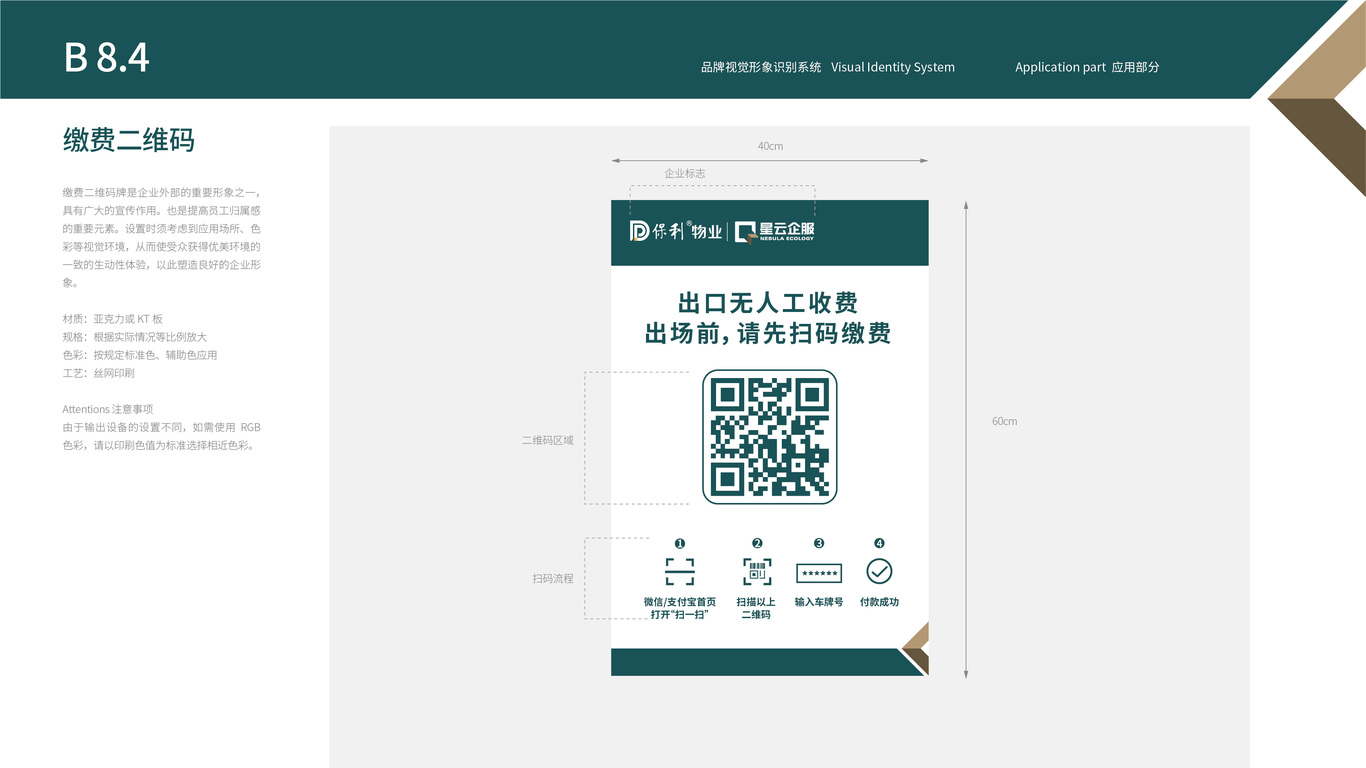Click the B 8.4 page number
The image size is (1366, 768).
click(107, 58)
